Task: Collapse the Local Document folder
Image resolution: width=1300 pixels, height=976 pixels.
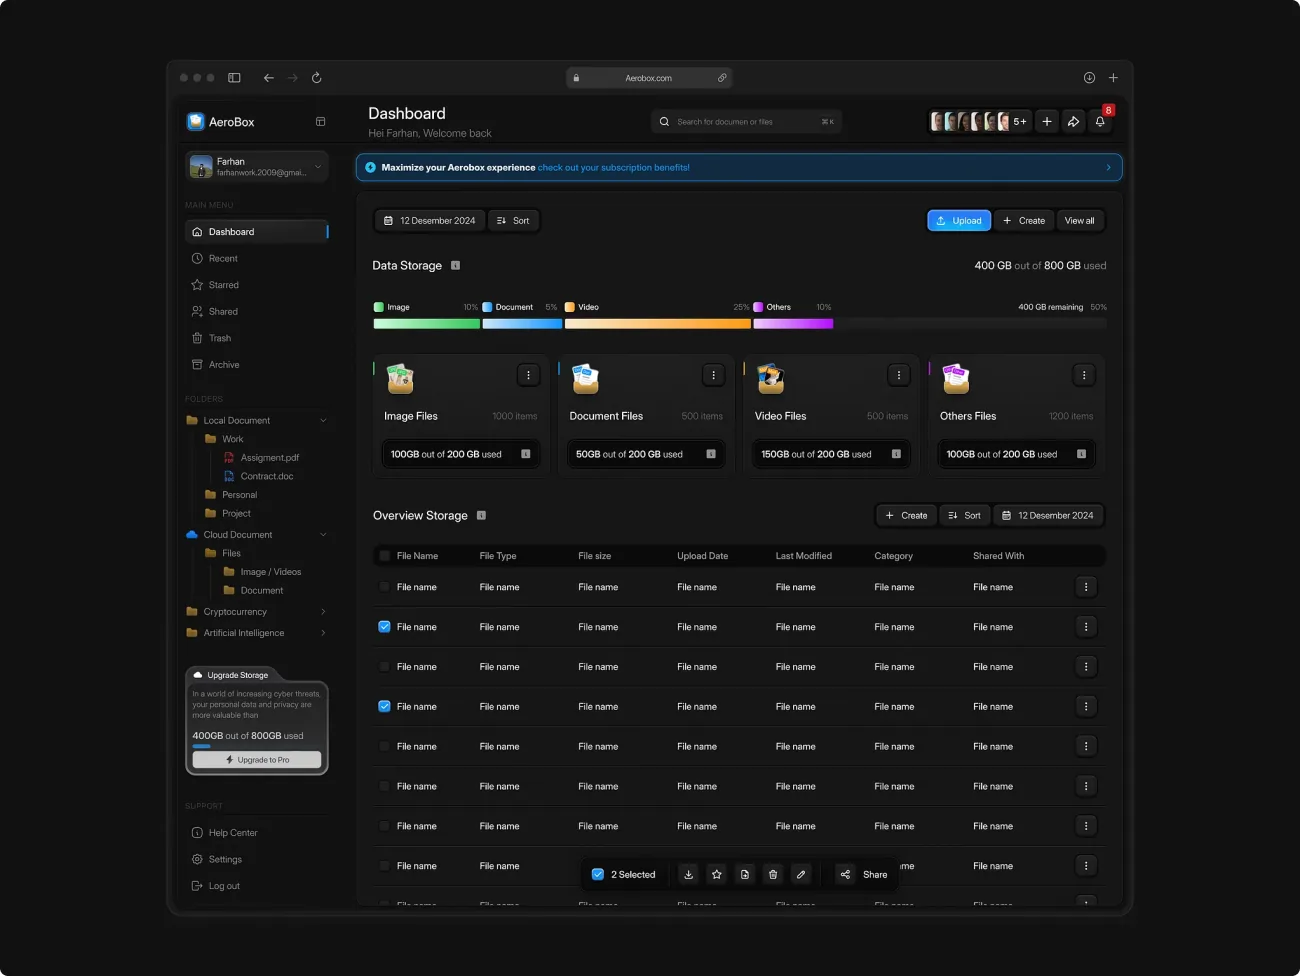Action: click(x=323, y=421)
